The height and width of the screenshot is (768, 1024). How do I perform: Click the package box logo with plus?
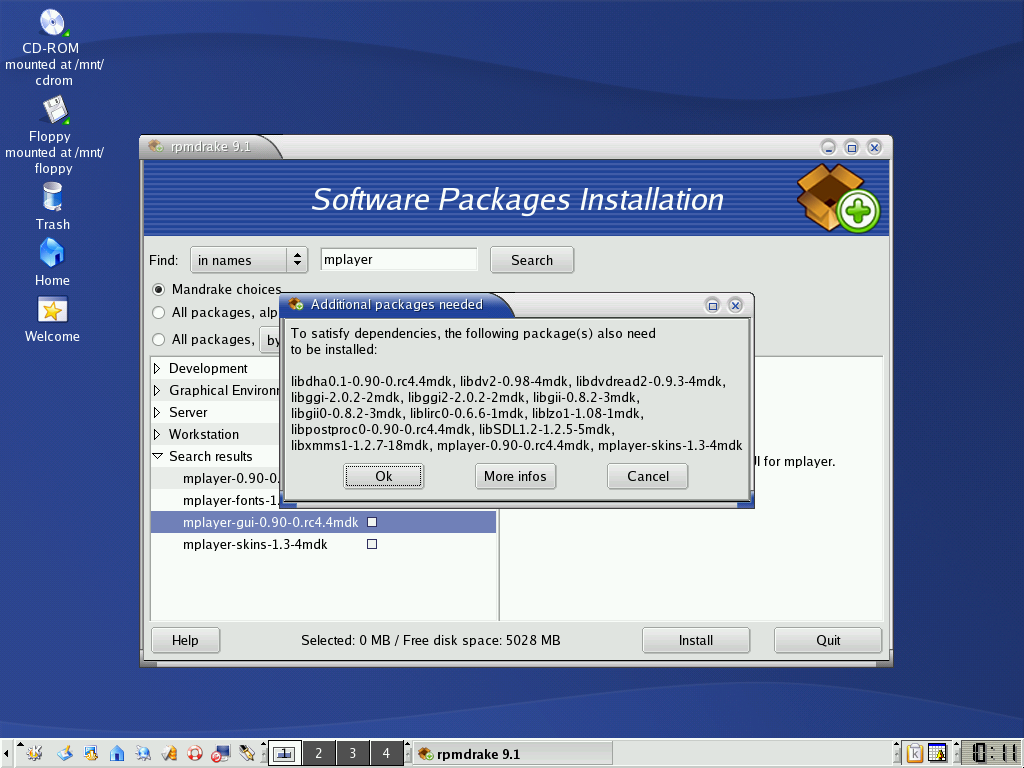[838, 198]
